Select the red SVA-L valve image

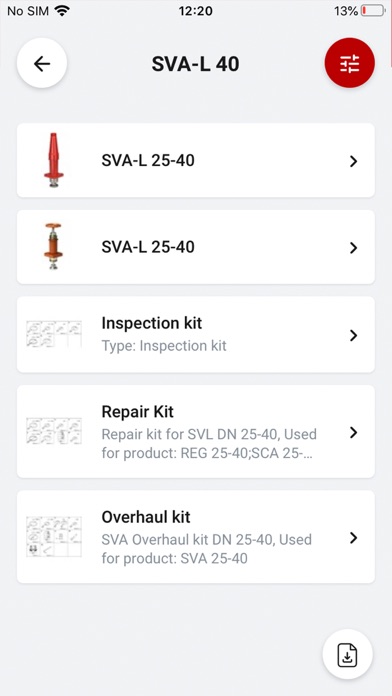click(53, 160)
